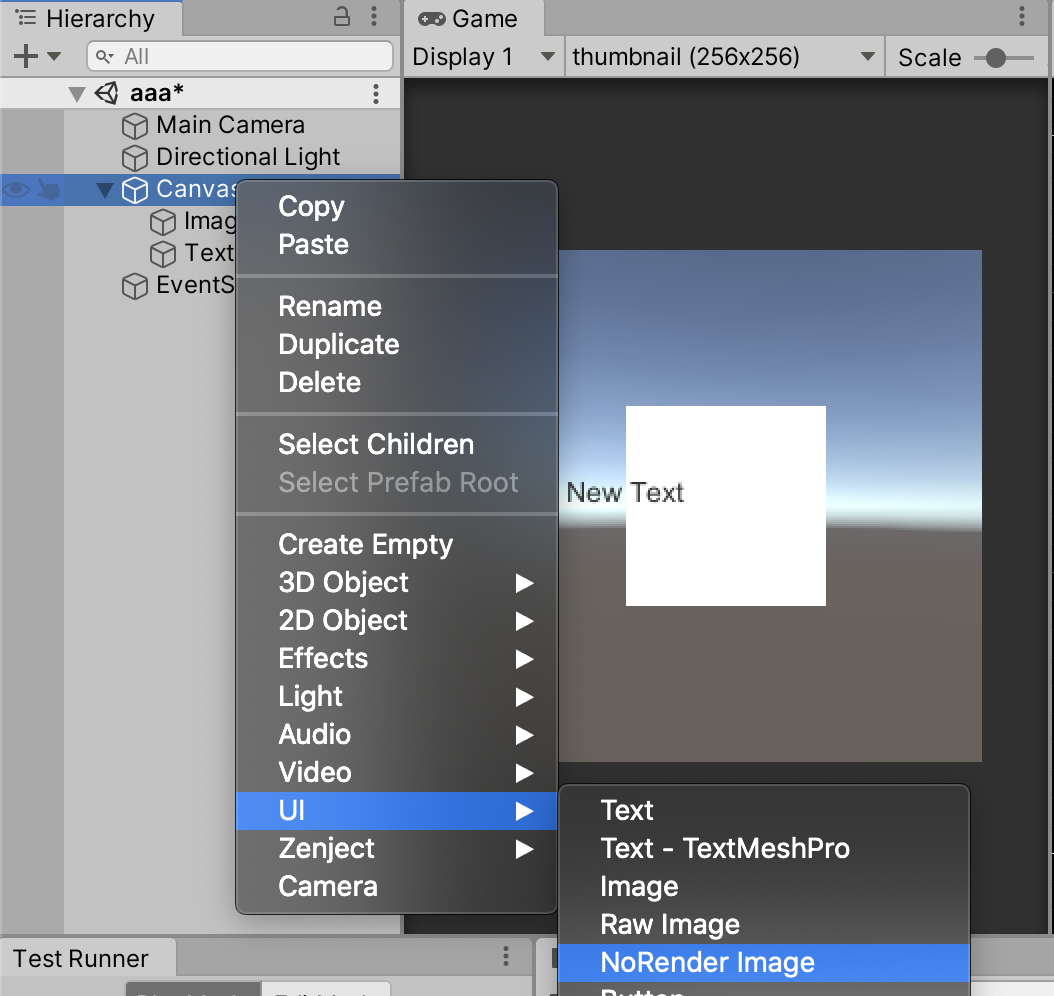
Task: Switch to the Test Runner tab
Action: click(88, 958)
